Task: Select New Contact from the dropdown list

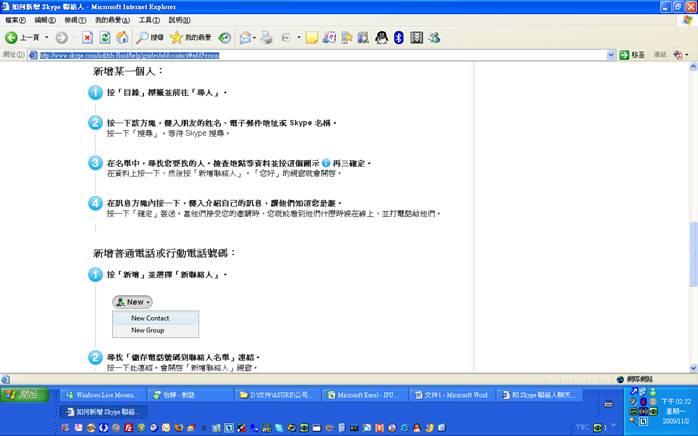Action: coord(150,318)
